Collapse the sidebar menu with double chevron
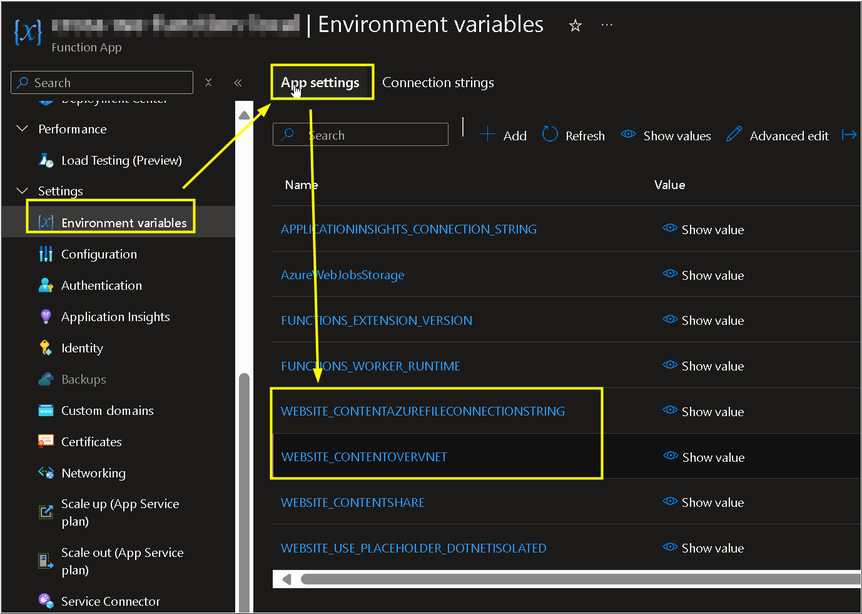The height and width of the screenshot is (614, 862). pos(238,83)
